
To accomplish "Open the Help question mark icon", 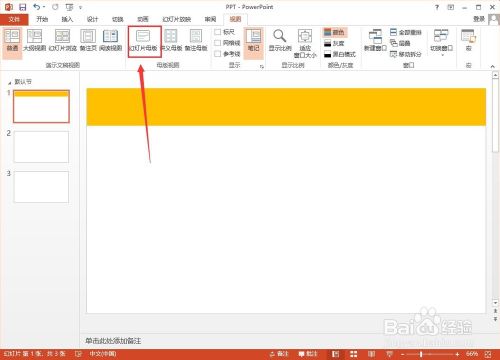I will (437, 7).
